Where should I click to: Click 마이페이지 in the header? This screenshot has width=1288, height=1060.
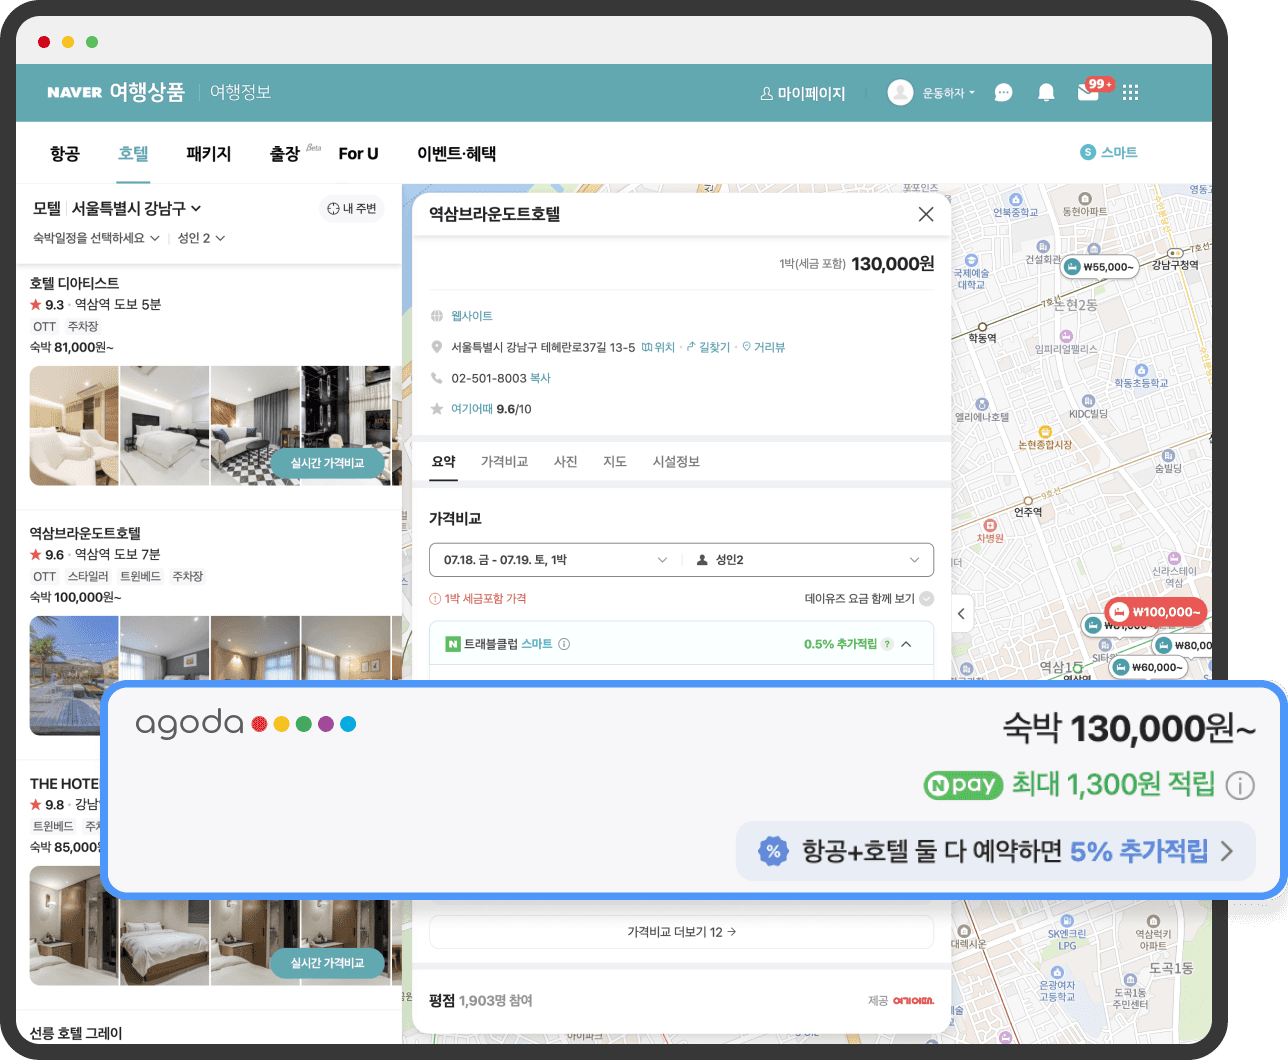pos(803,93)
